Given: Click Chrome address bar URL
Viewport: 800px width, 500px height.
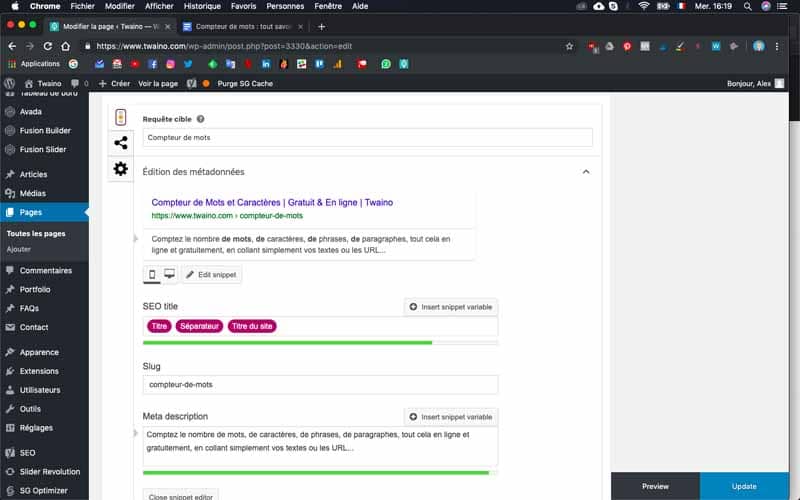Looking at the screenshot, I should pyautogui.click(x=224, y=46).
